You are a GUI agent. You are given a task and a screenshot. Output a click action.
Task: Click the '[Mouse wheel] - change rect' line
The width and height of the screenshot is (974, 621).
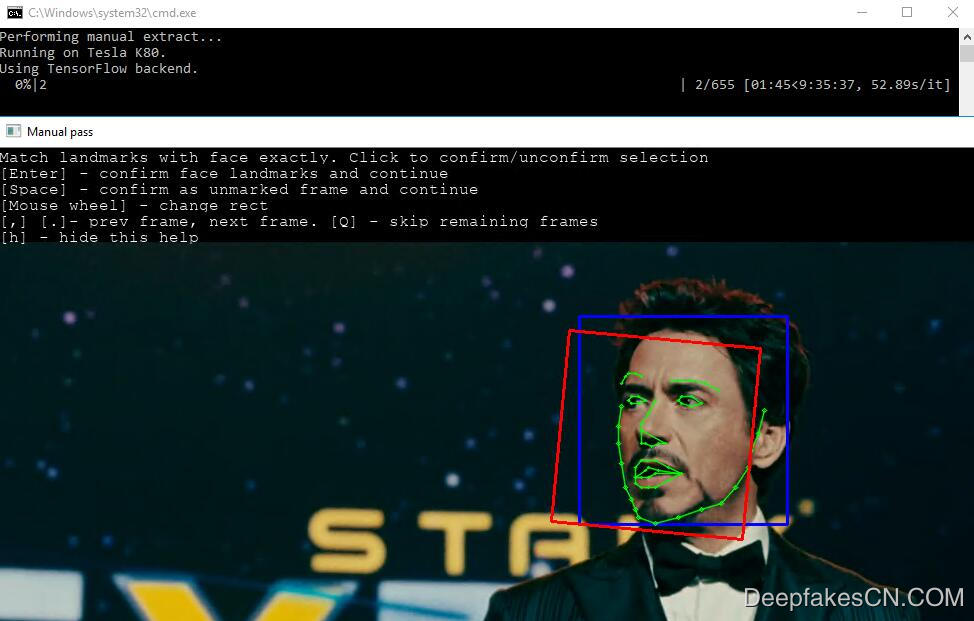click(134, 206)
